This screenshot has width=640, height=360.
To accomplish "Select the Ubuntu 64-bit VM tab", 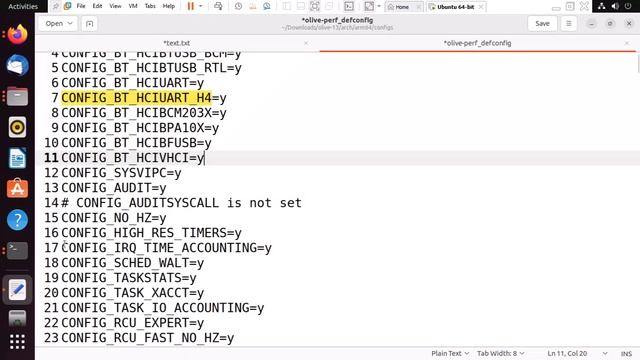I will pos(456,7).
